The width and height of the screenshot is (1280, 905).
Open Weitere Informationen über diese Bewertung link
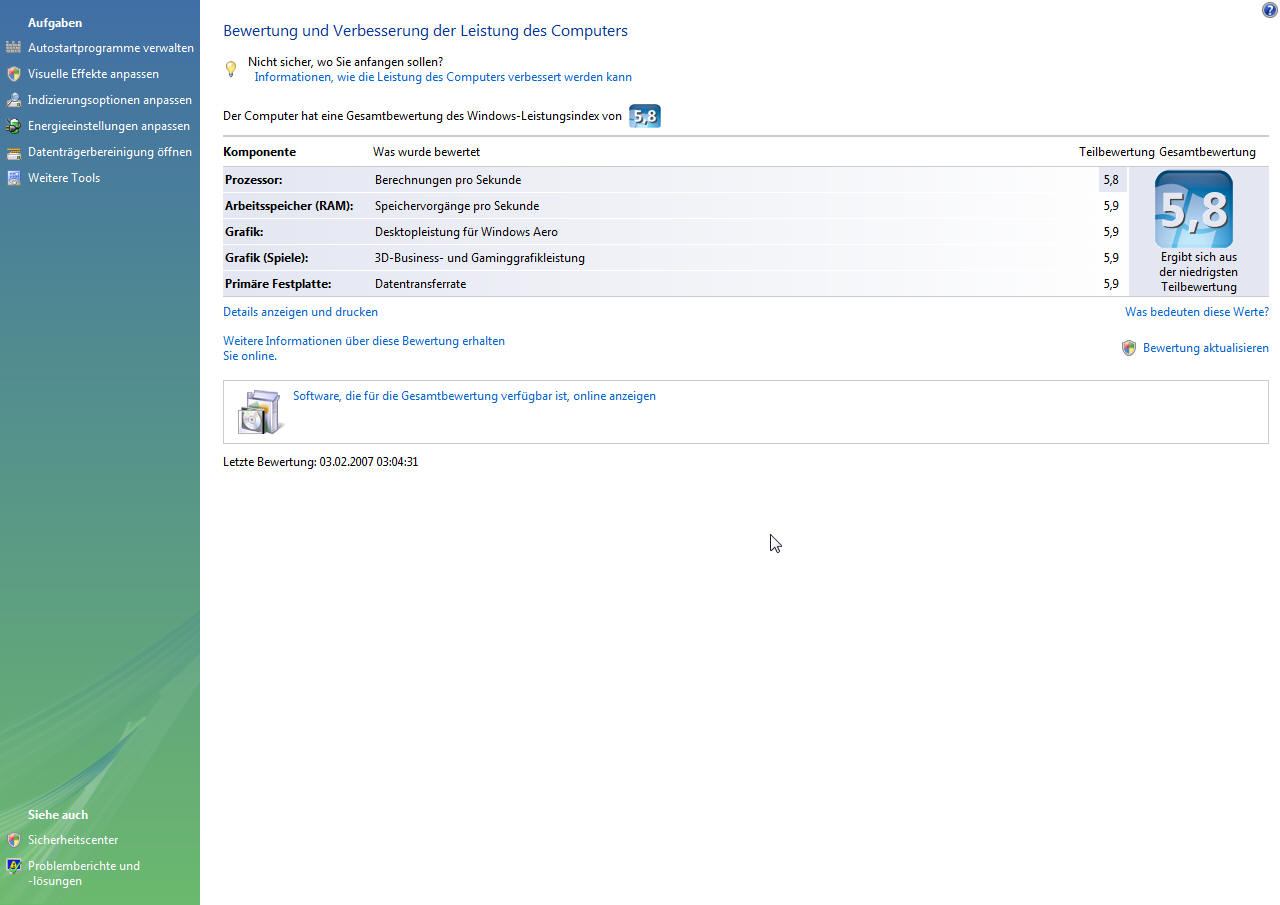coord(364,348)
